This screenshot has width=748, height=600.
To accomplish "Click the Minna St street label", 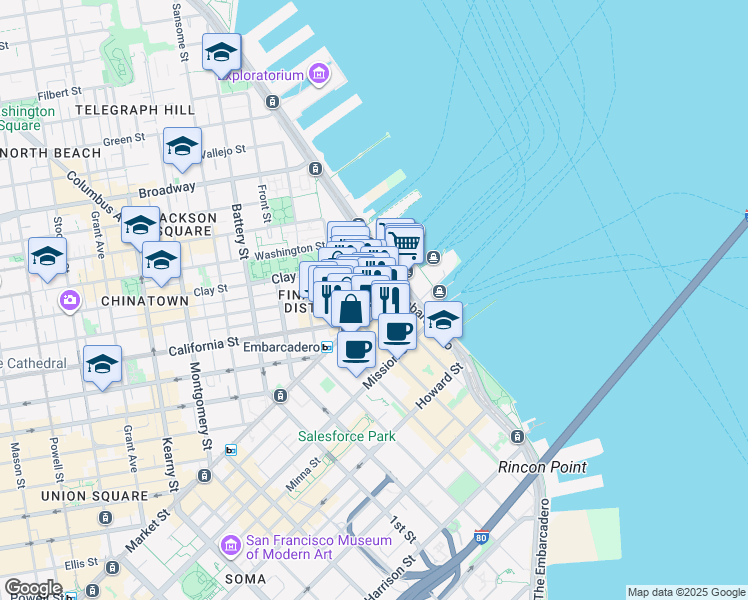I will click(x=303, y=475).
